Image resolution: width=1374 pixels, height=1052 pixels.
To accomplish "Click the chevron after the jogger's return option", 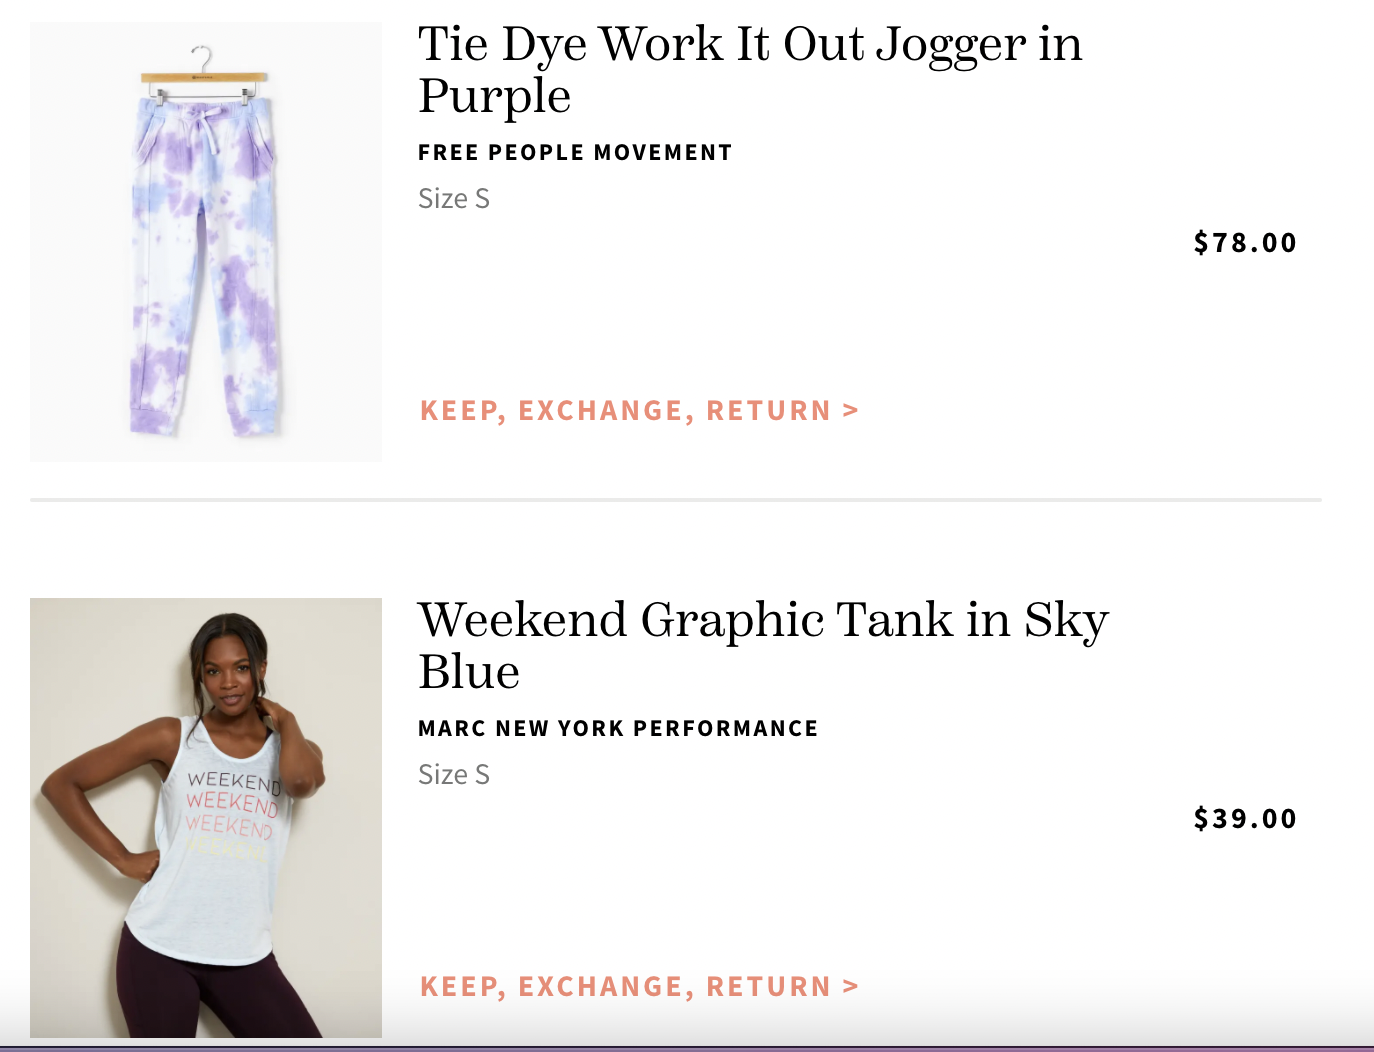I will coord(849,410).
